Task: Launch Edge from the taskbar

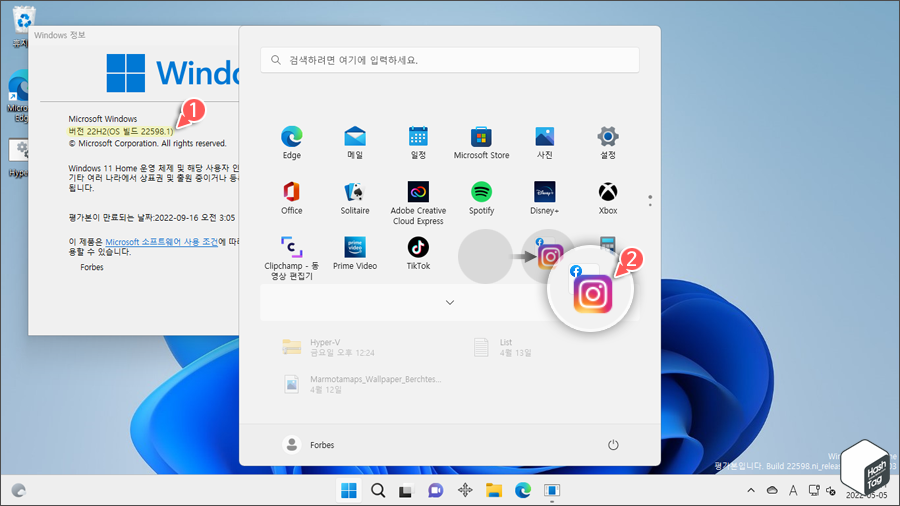Action: [523, 491]
